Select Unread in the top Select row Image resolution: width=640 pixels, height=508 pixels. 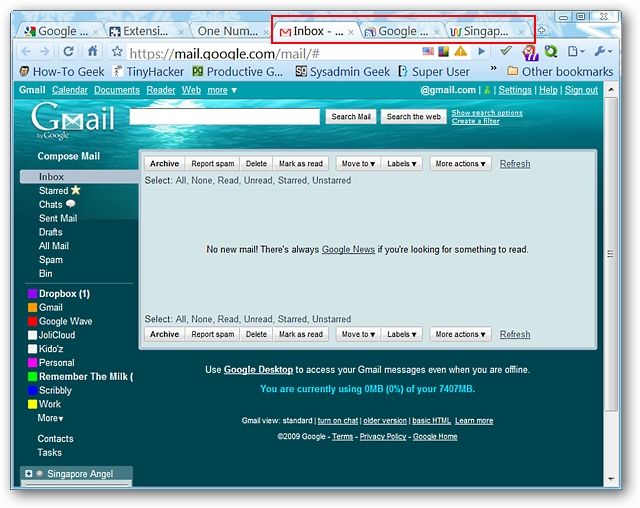coord(258,180)
